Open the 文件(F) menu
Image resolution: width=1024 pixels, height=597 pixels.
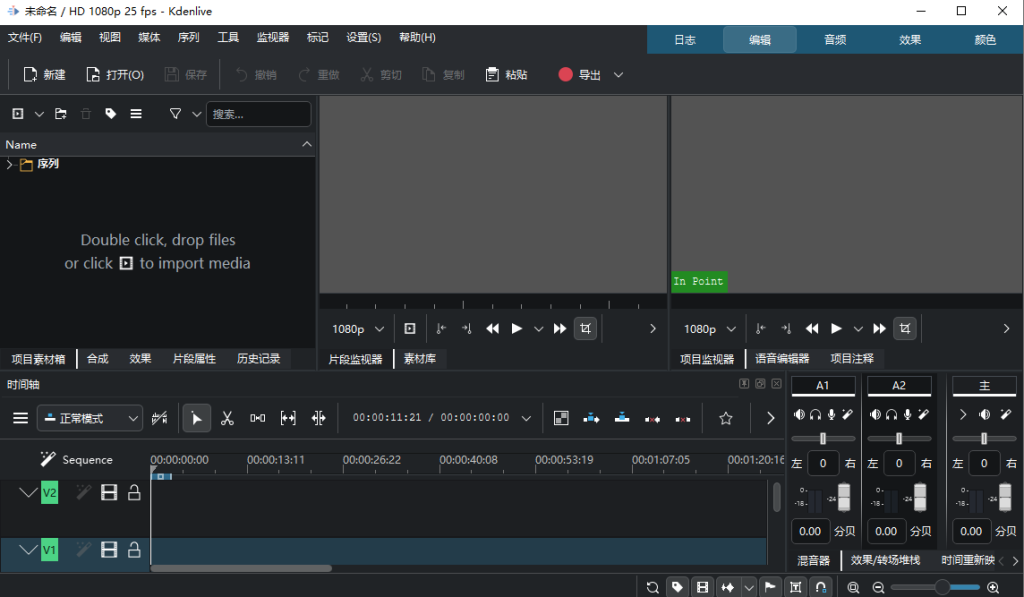(25, 37)
